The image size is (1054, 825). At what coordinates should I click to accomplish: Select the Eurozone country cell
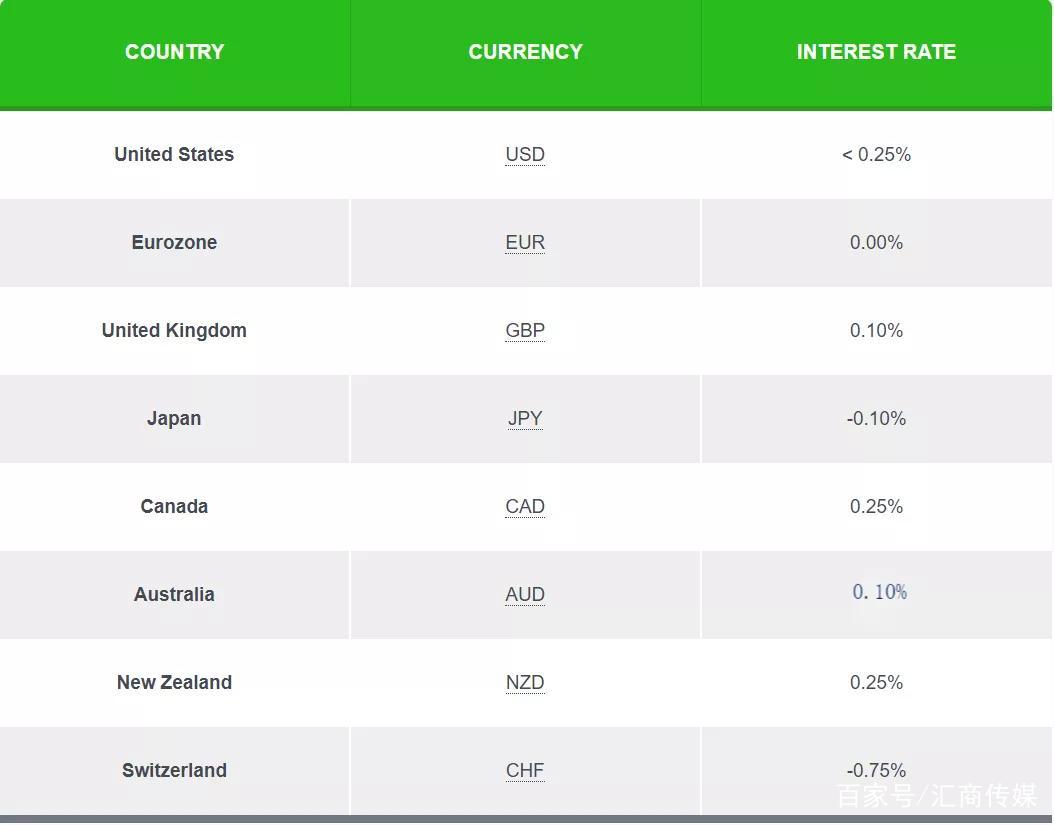click(x=174, y=243)
